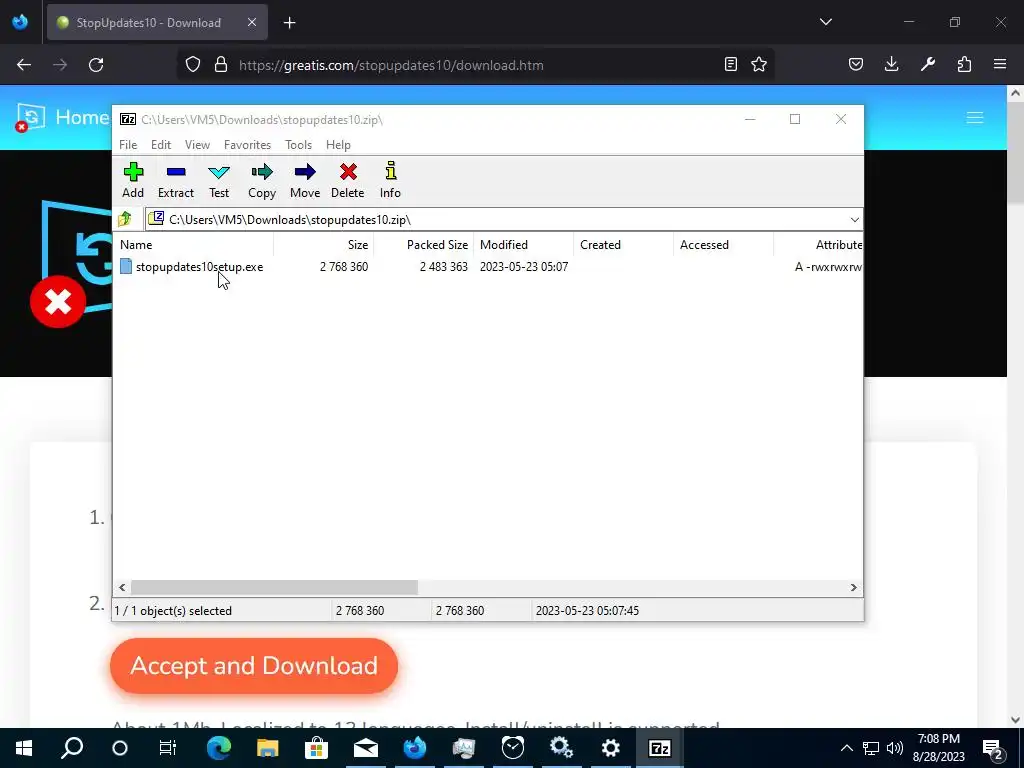Viewport: 1024px width, 768px height.
Task: Open Firefox tracking protection shield
Action: click(x=193, y=65)
